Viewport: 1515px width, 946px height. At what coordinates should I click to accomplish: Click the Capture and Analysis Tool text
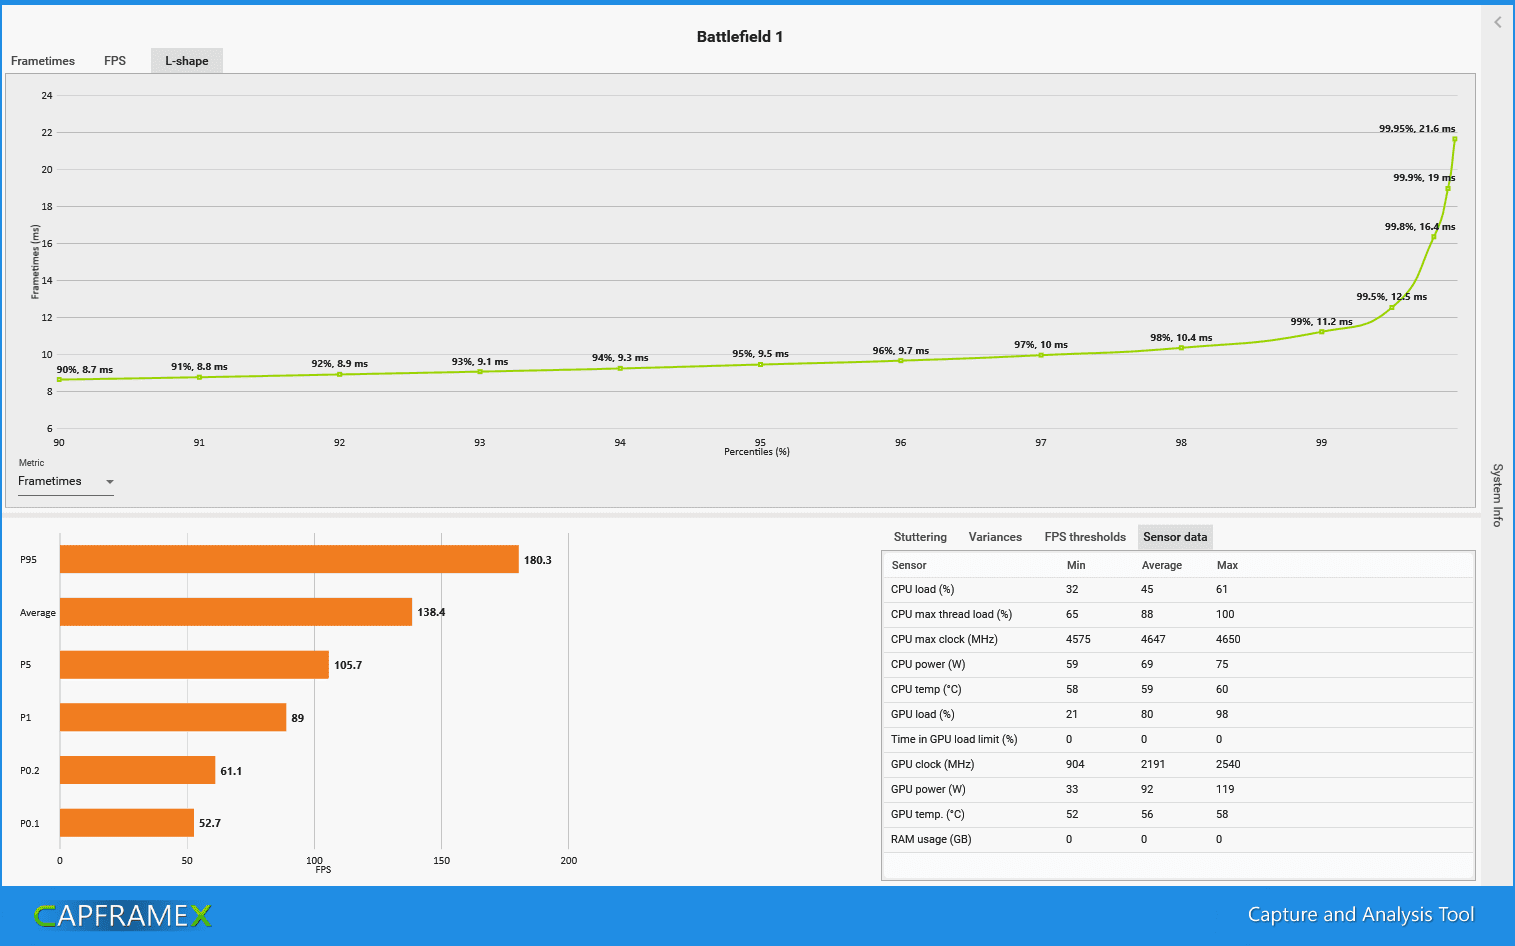click(x=1361, y=915)
